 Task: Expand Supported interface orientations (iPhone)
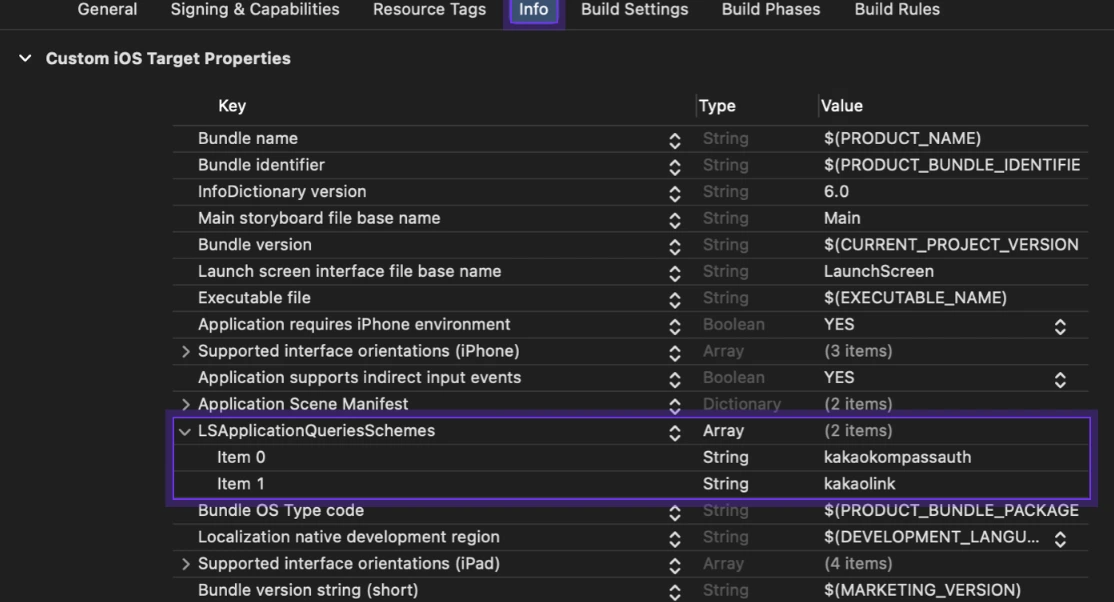tap(185, 351)
